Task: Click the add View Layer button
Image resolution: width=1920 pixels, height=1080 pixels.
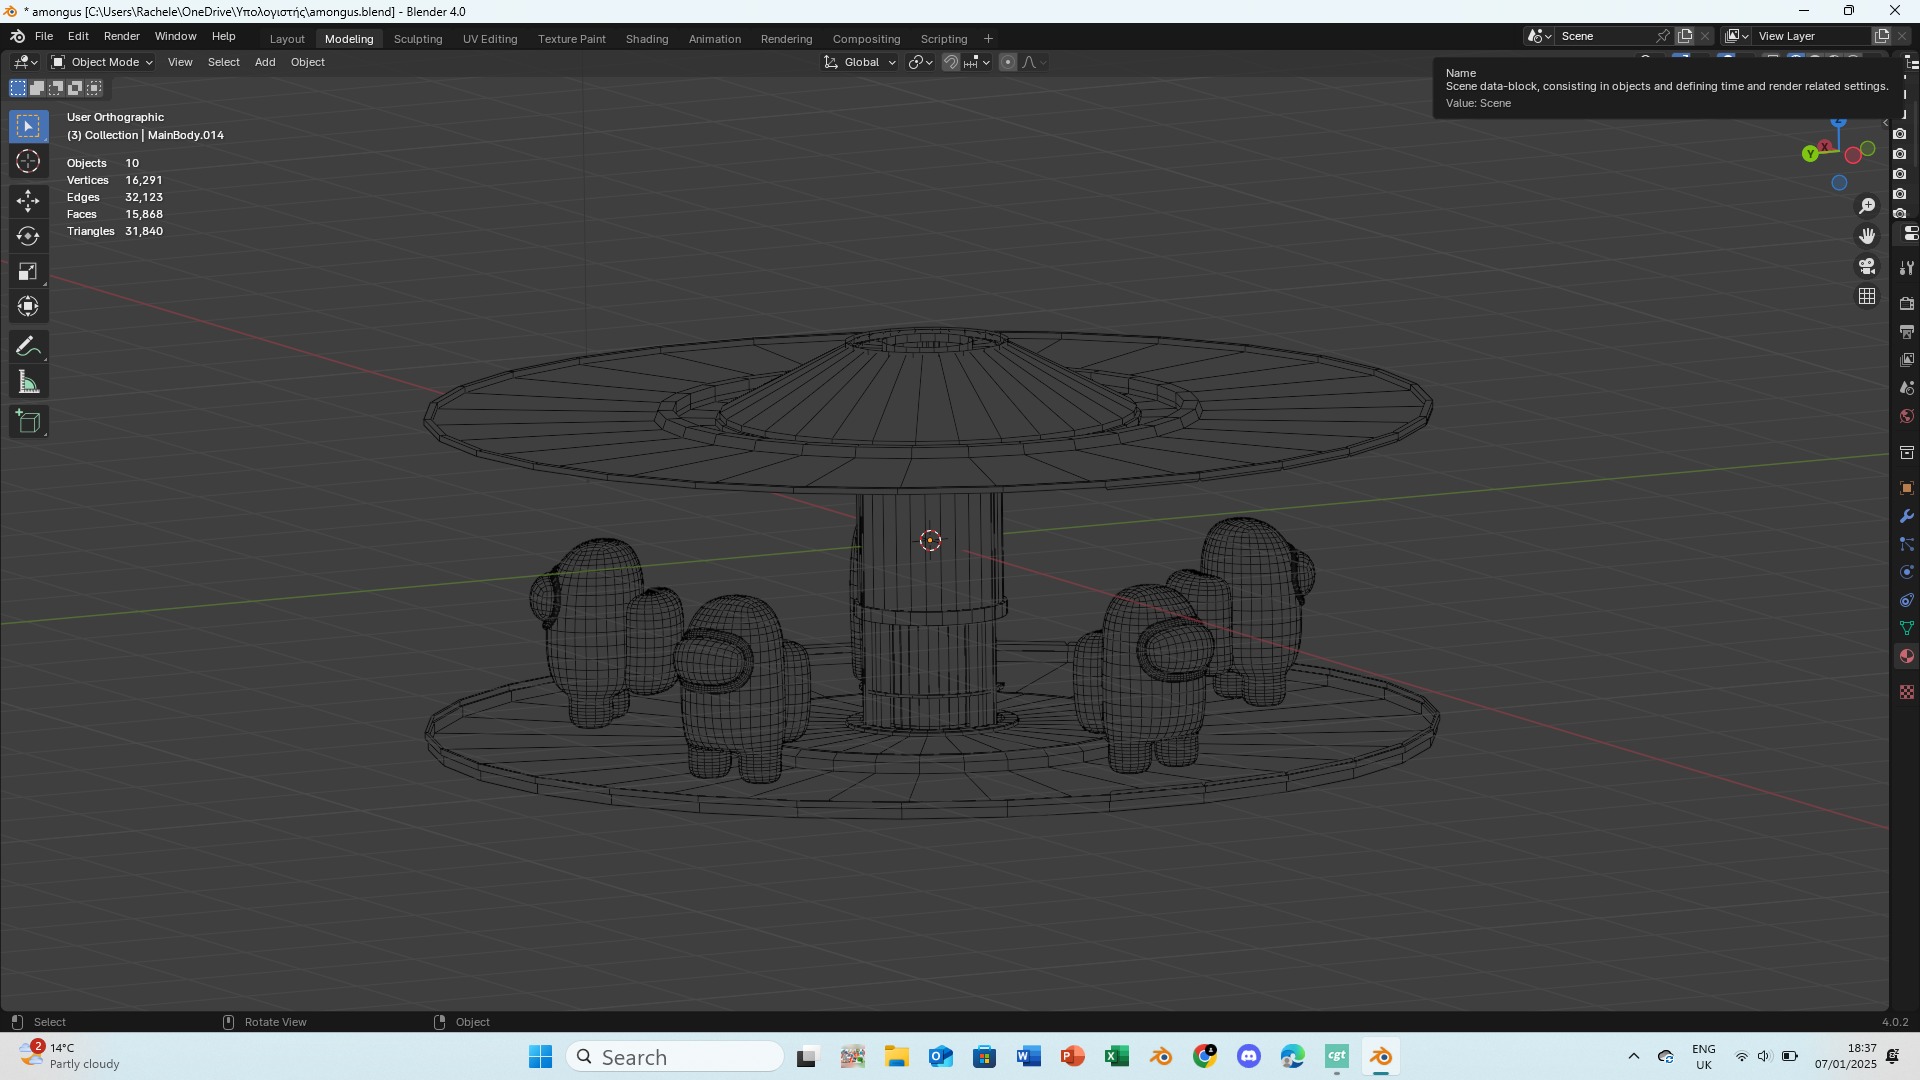Action: pyautogui.click(x=1882, y=36)
